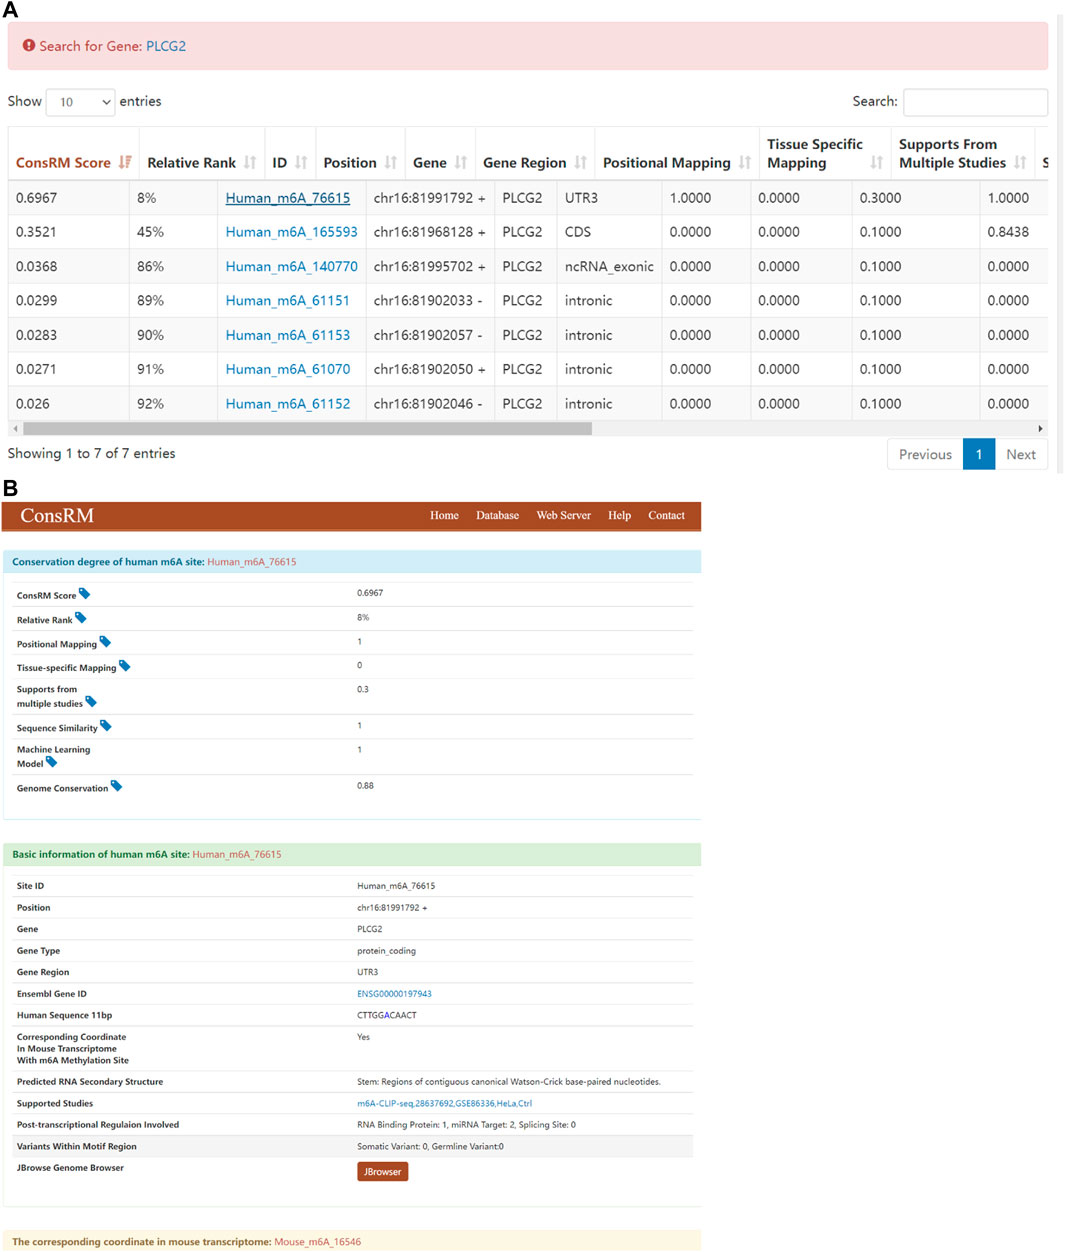Screen dimensions: 1065x1252
Task: Click the tag icon next to Positional Mapping
Action: 105,642
